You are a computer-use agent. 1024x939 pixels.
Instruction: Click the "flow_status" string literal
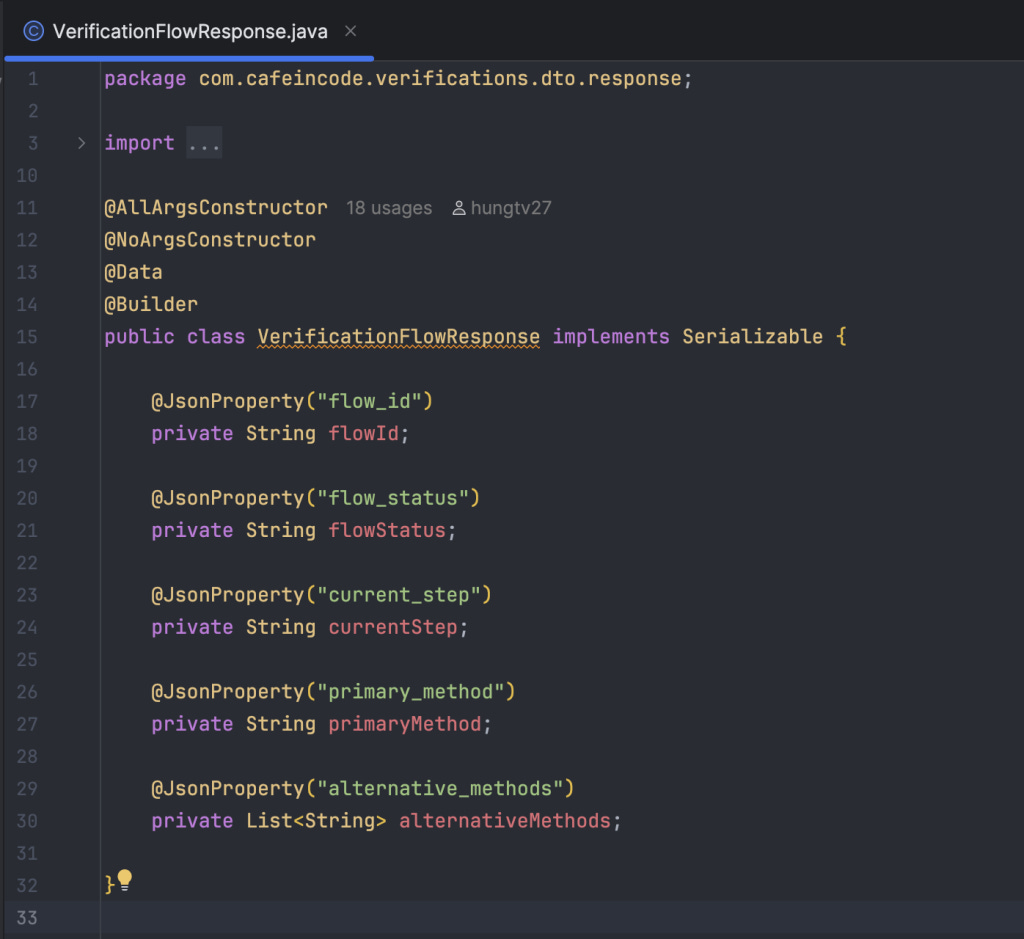(x=392, y=498)
